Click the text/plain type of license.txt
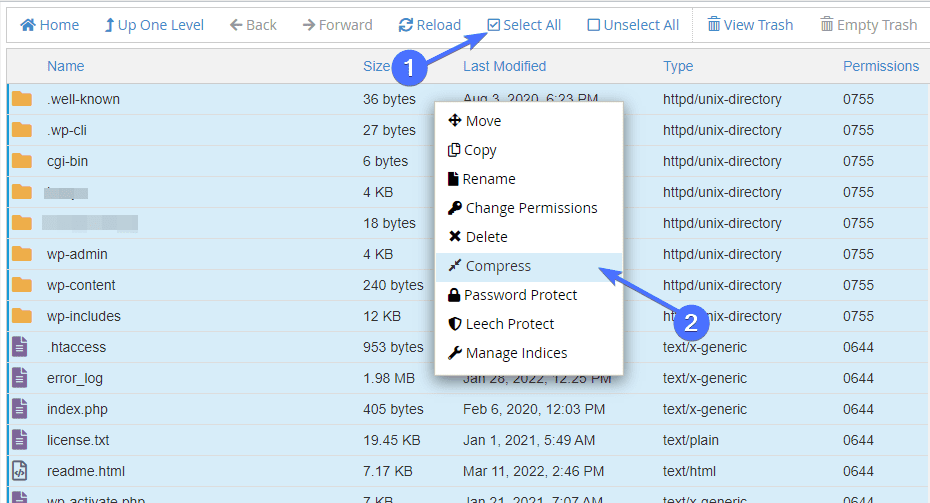Image resolution: width=930 pixels, height=503 pixels. [x=691, y=440]
